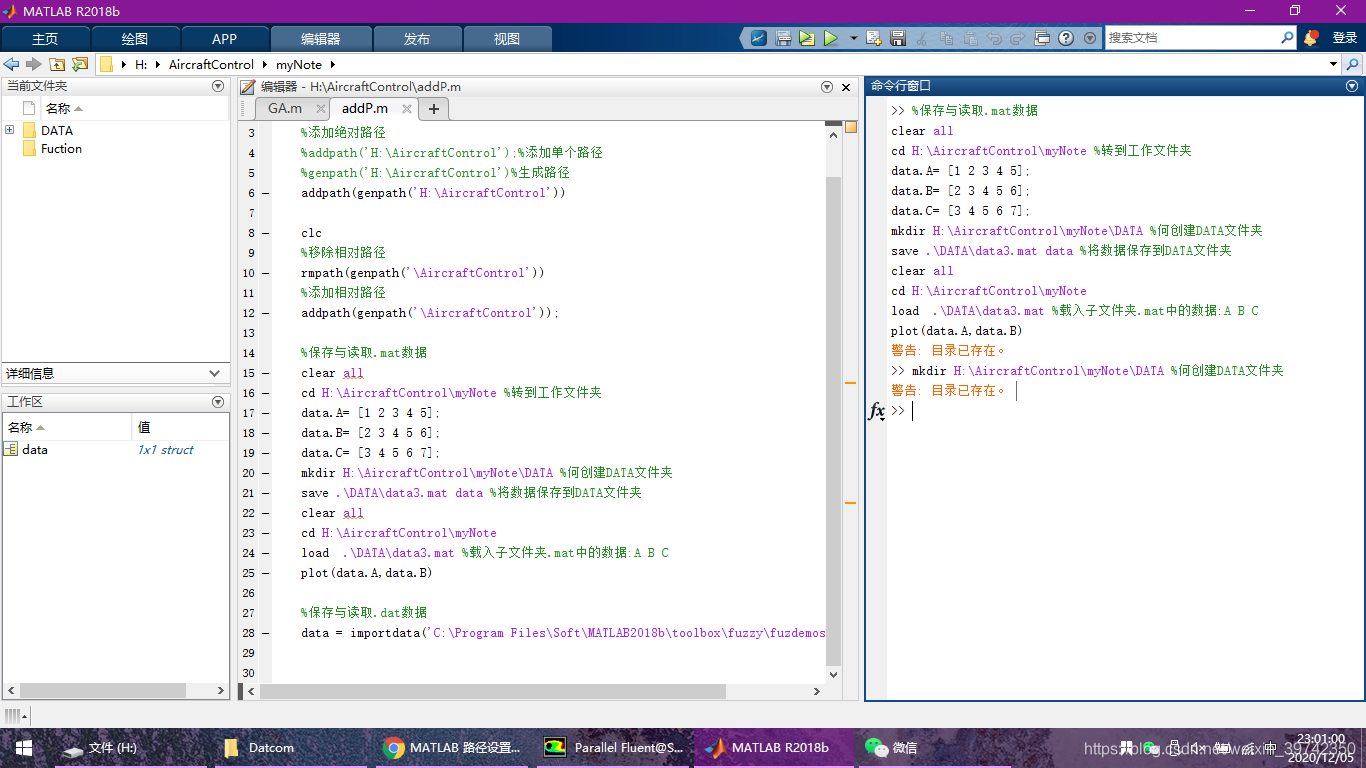
Task: Click the search magnifier in documentation box
Action: click(1287, 37)
